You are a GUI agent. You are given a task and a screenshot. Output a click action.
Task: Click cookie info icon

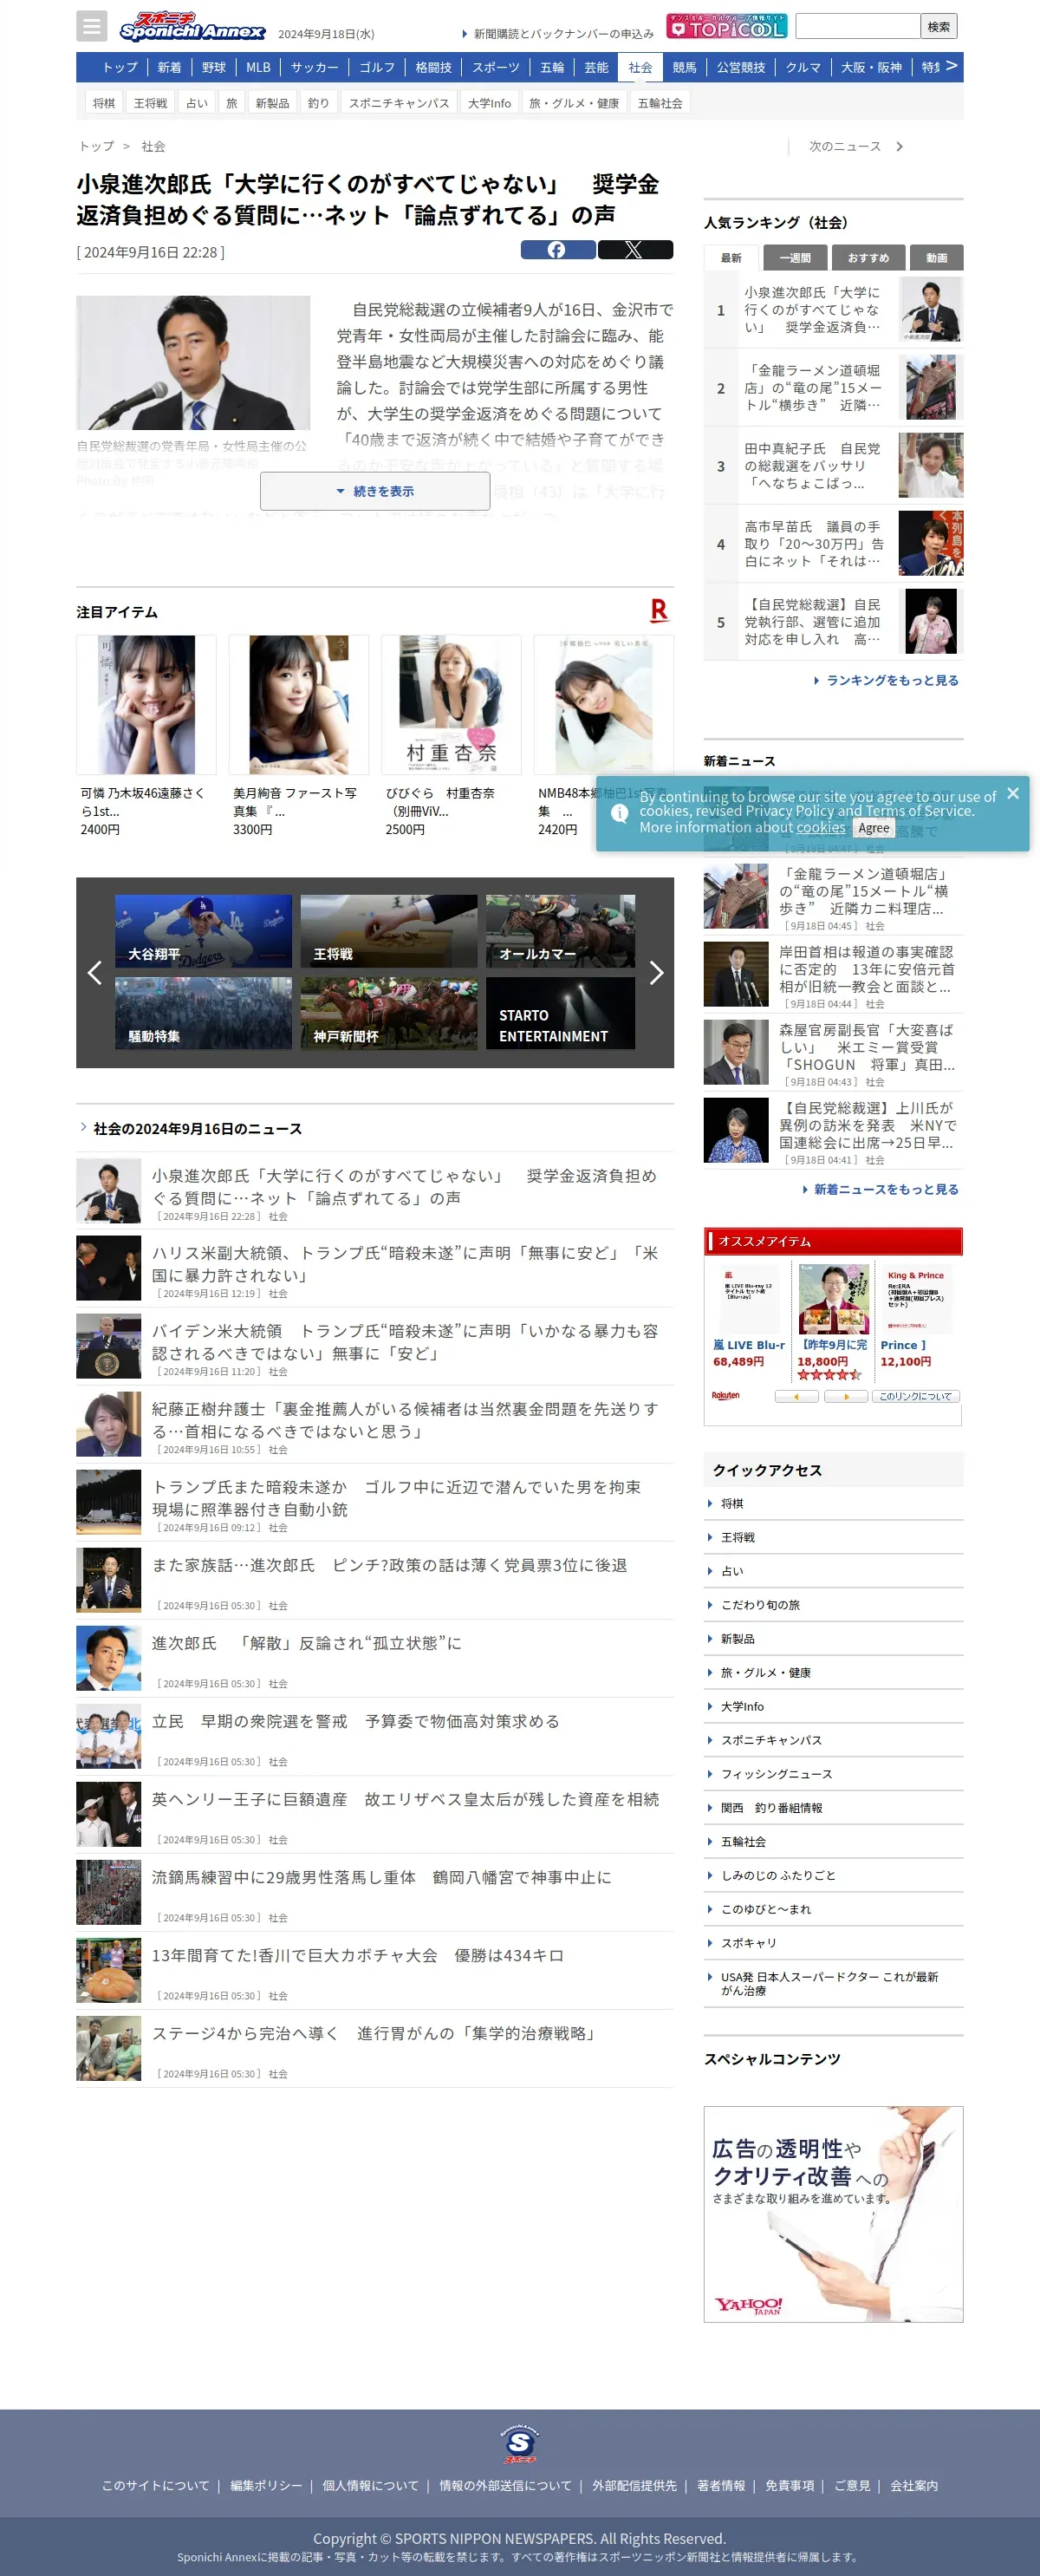620,813
